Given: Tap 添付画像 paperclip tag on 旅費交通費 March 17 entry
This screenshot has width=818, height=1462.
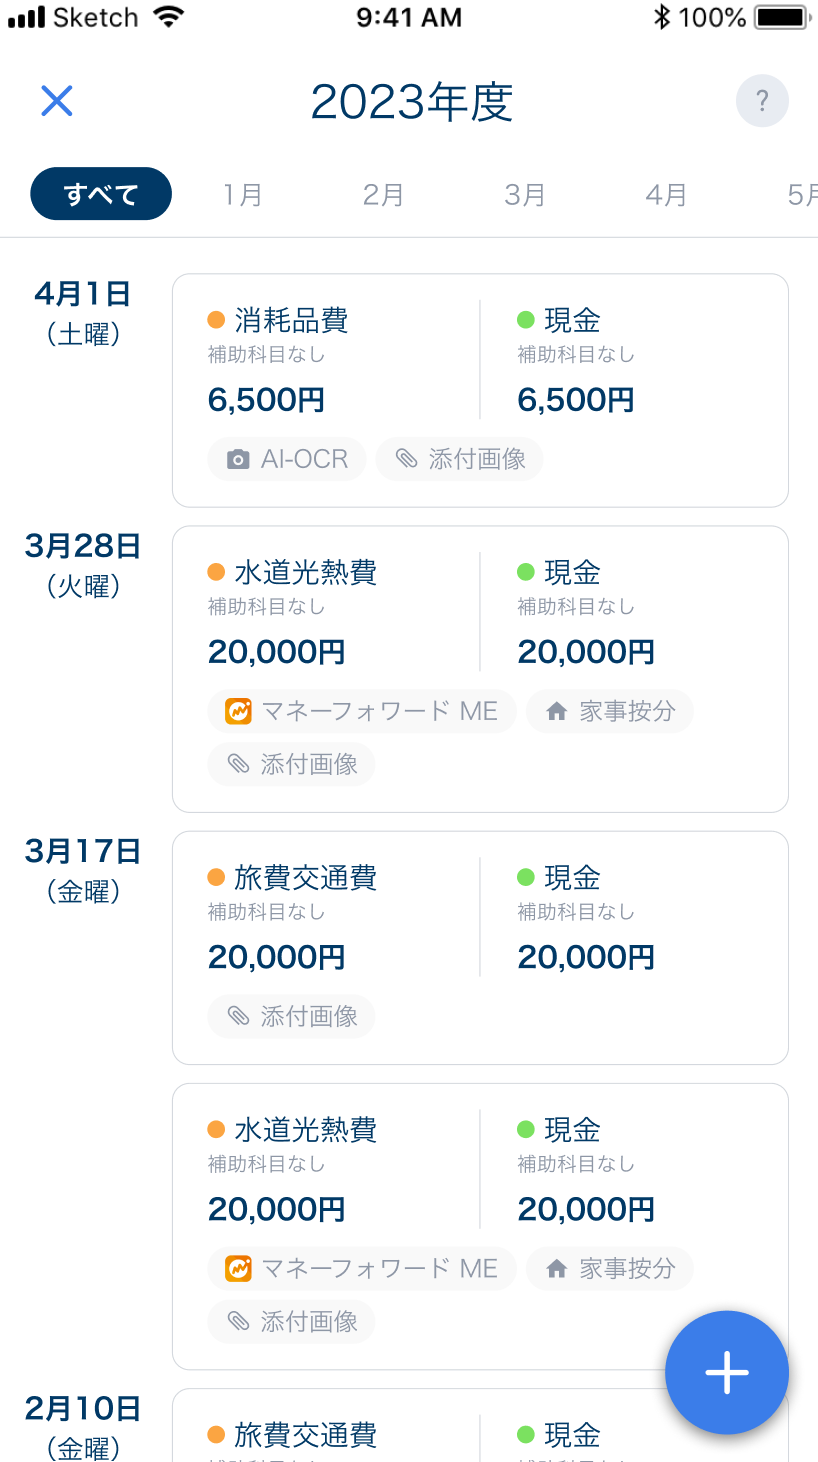Looking at the screenshot, I should [291, 1016].
